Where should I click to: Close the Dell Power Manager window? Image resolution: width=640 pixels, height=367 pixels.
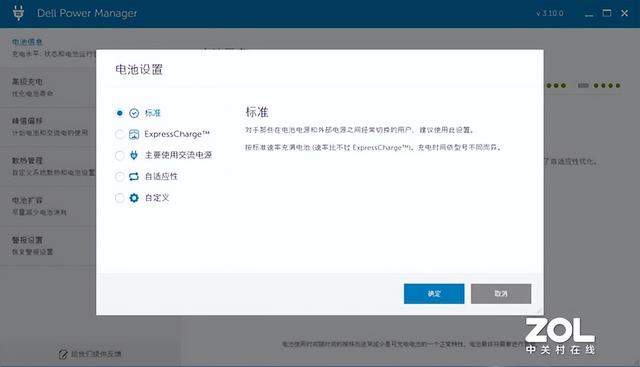pyautogui.click(x=624, y=13)
